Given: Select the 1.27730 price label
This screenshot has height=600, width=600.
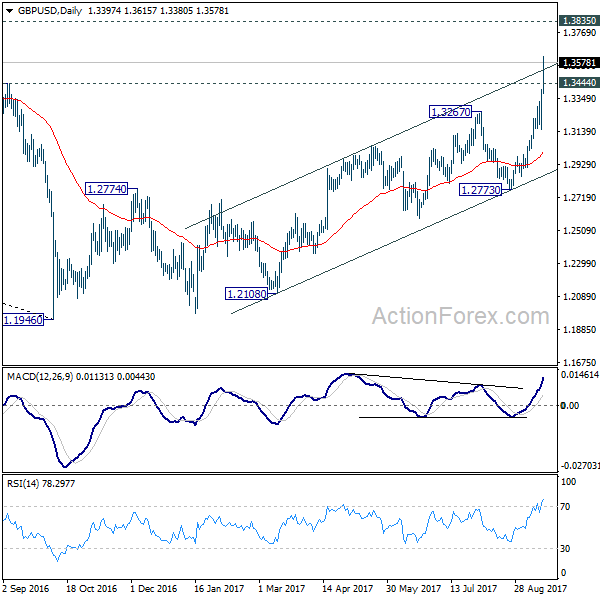Looking at the screenshot, I should point(481,189).
